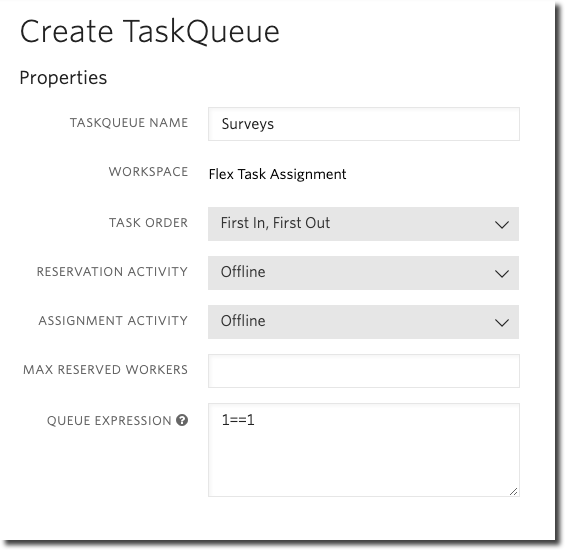Select the Flex Task Assignment workspace text

(x=277, y=174)
